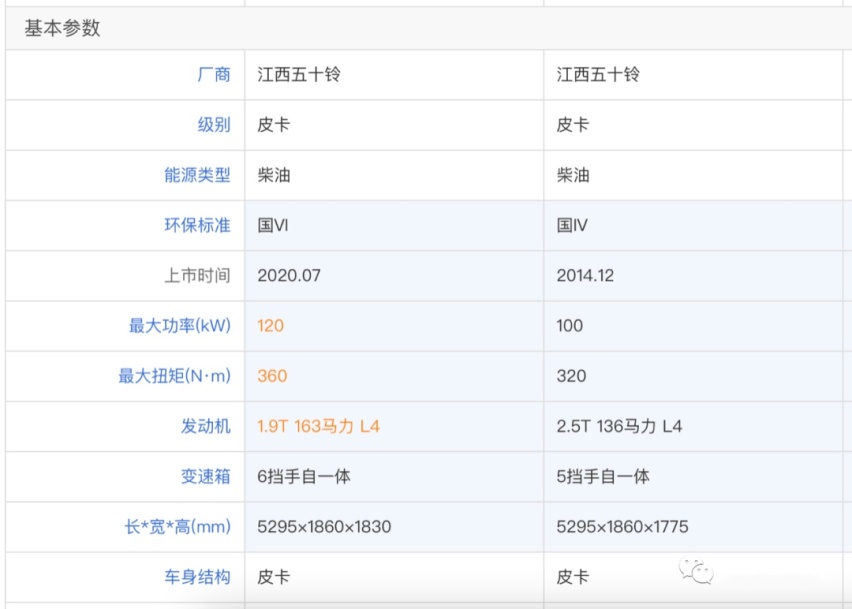Screen dimensions: 852x609
Task: Click the orange 360 torque value
Action: (272, 376)
